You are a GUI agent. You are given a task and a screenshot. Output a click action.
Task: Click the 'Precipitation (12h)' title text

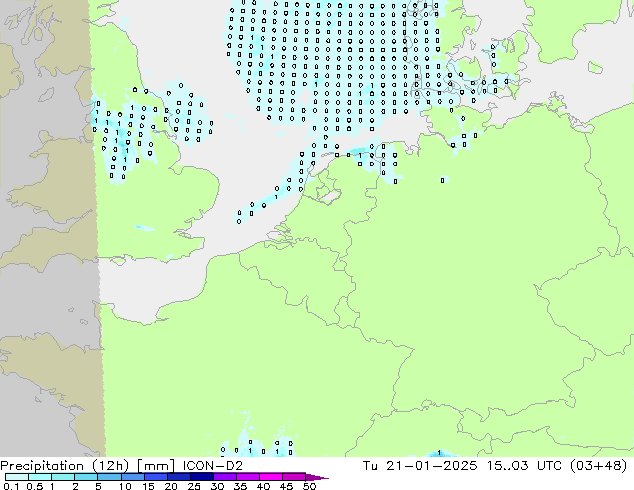(65, 466)
